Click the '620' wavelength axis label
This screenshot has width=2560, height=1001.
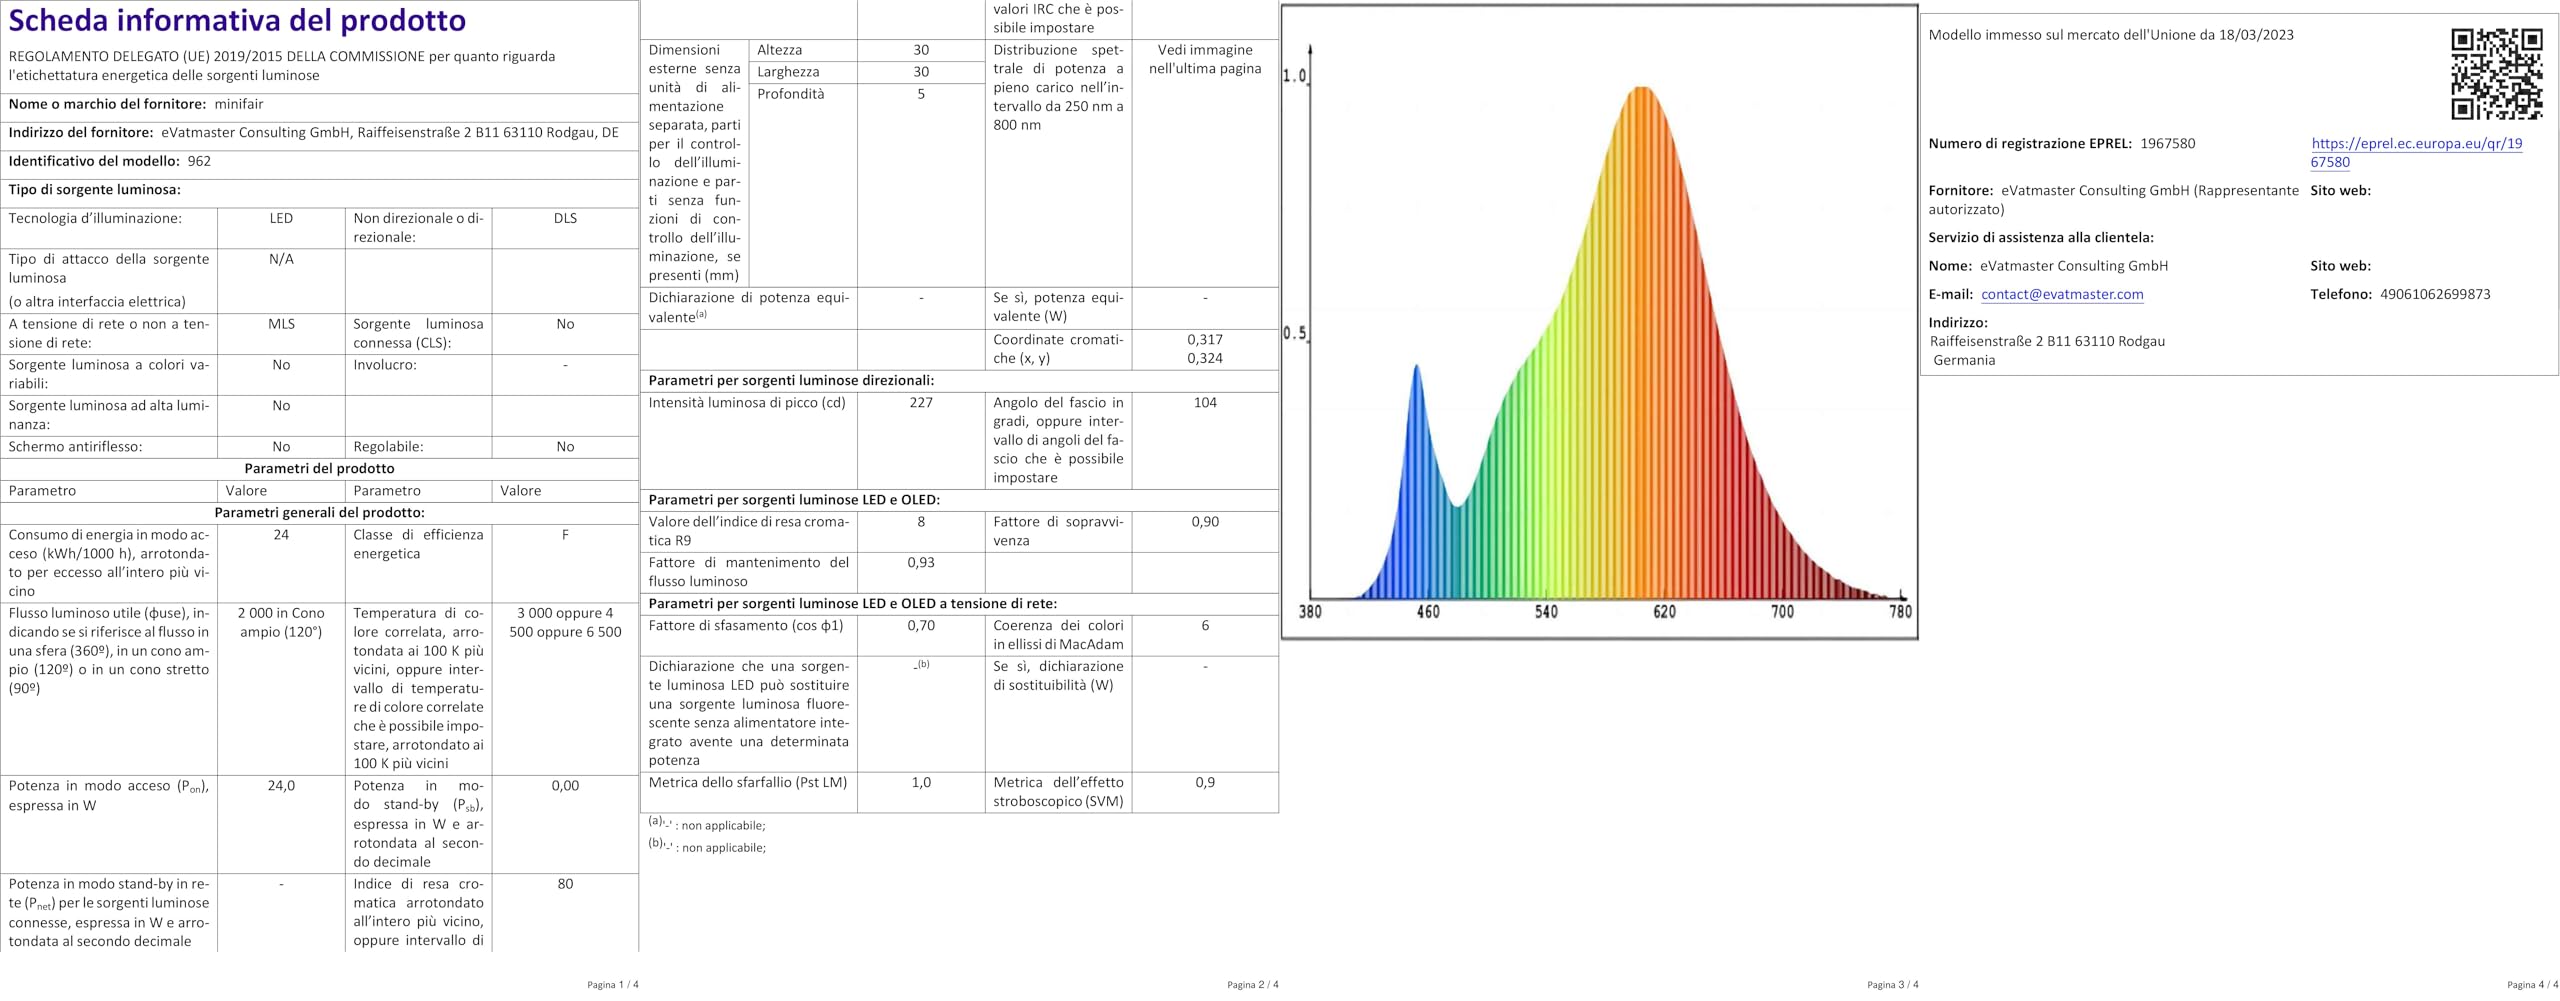[x=1664, y=611]
